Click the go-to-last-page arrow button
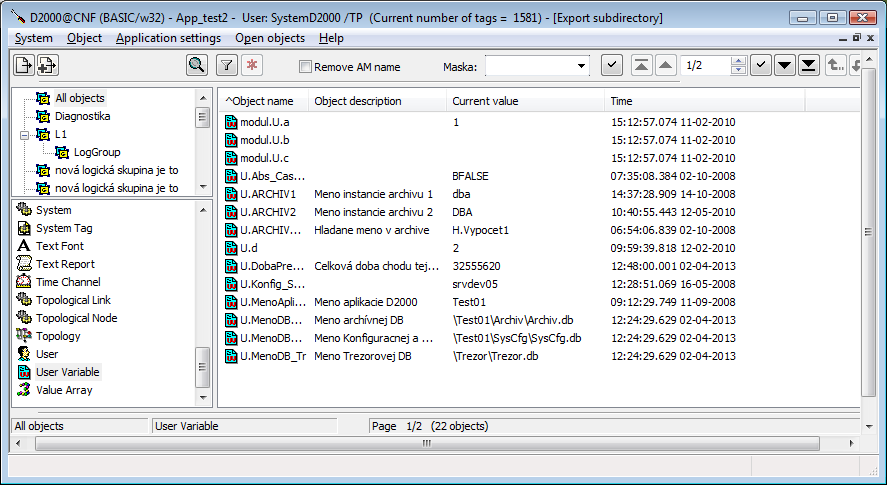 810,65
